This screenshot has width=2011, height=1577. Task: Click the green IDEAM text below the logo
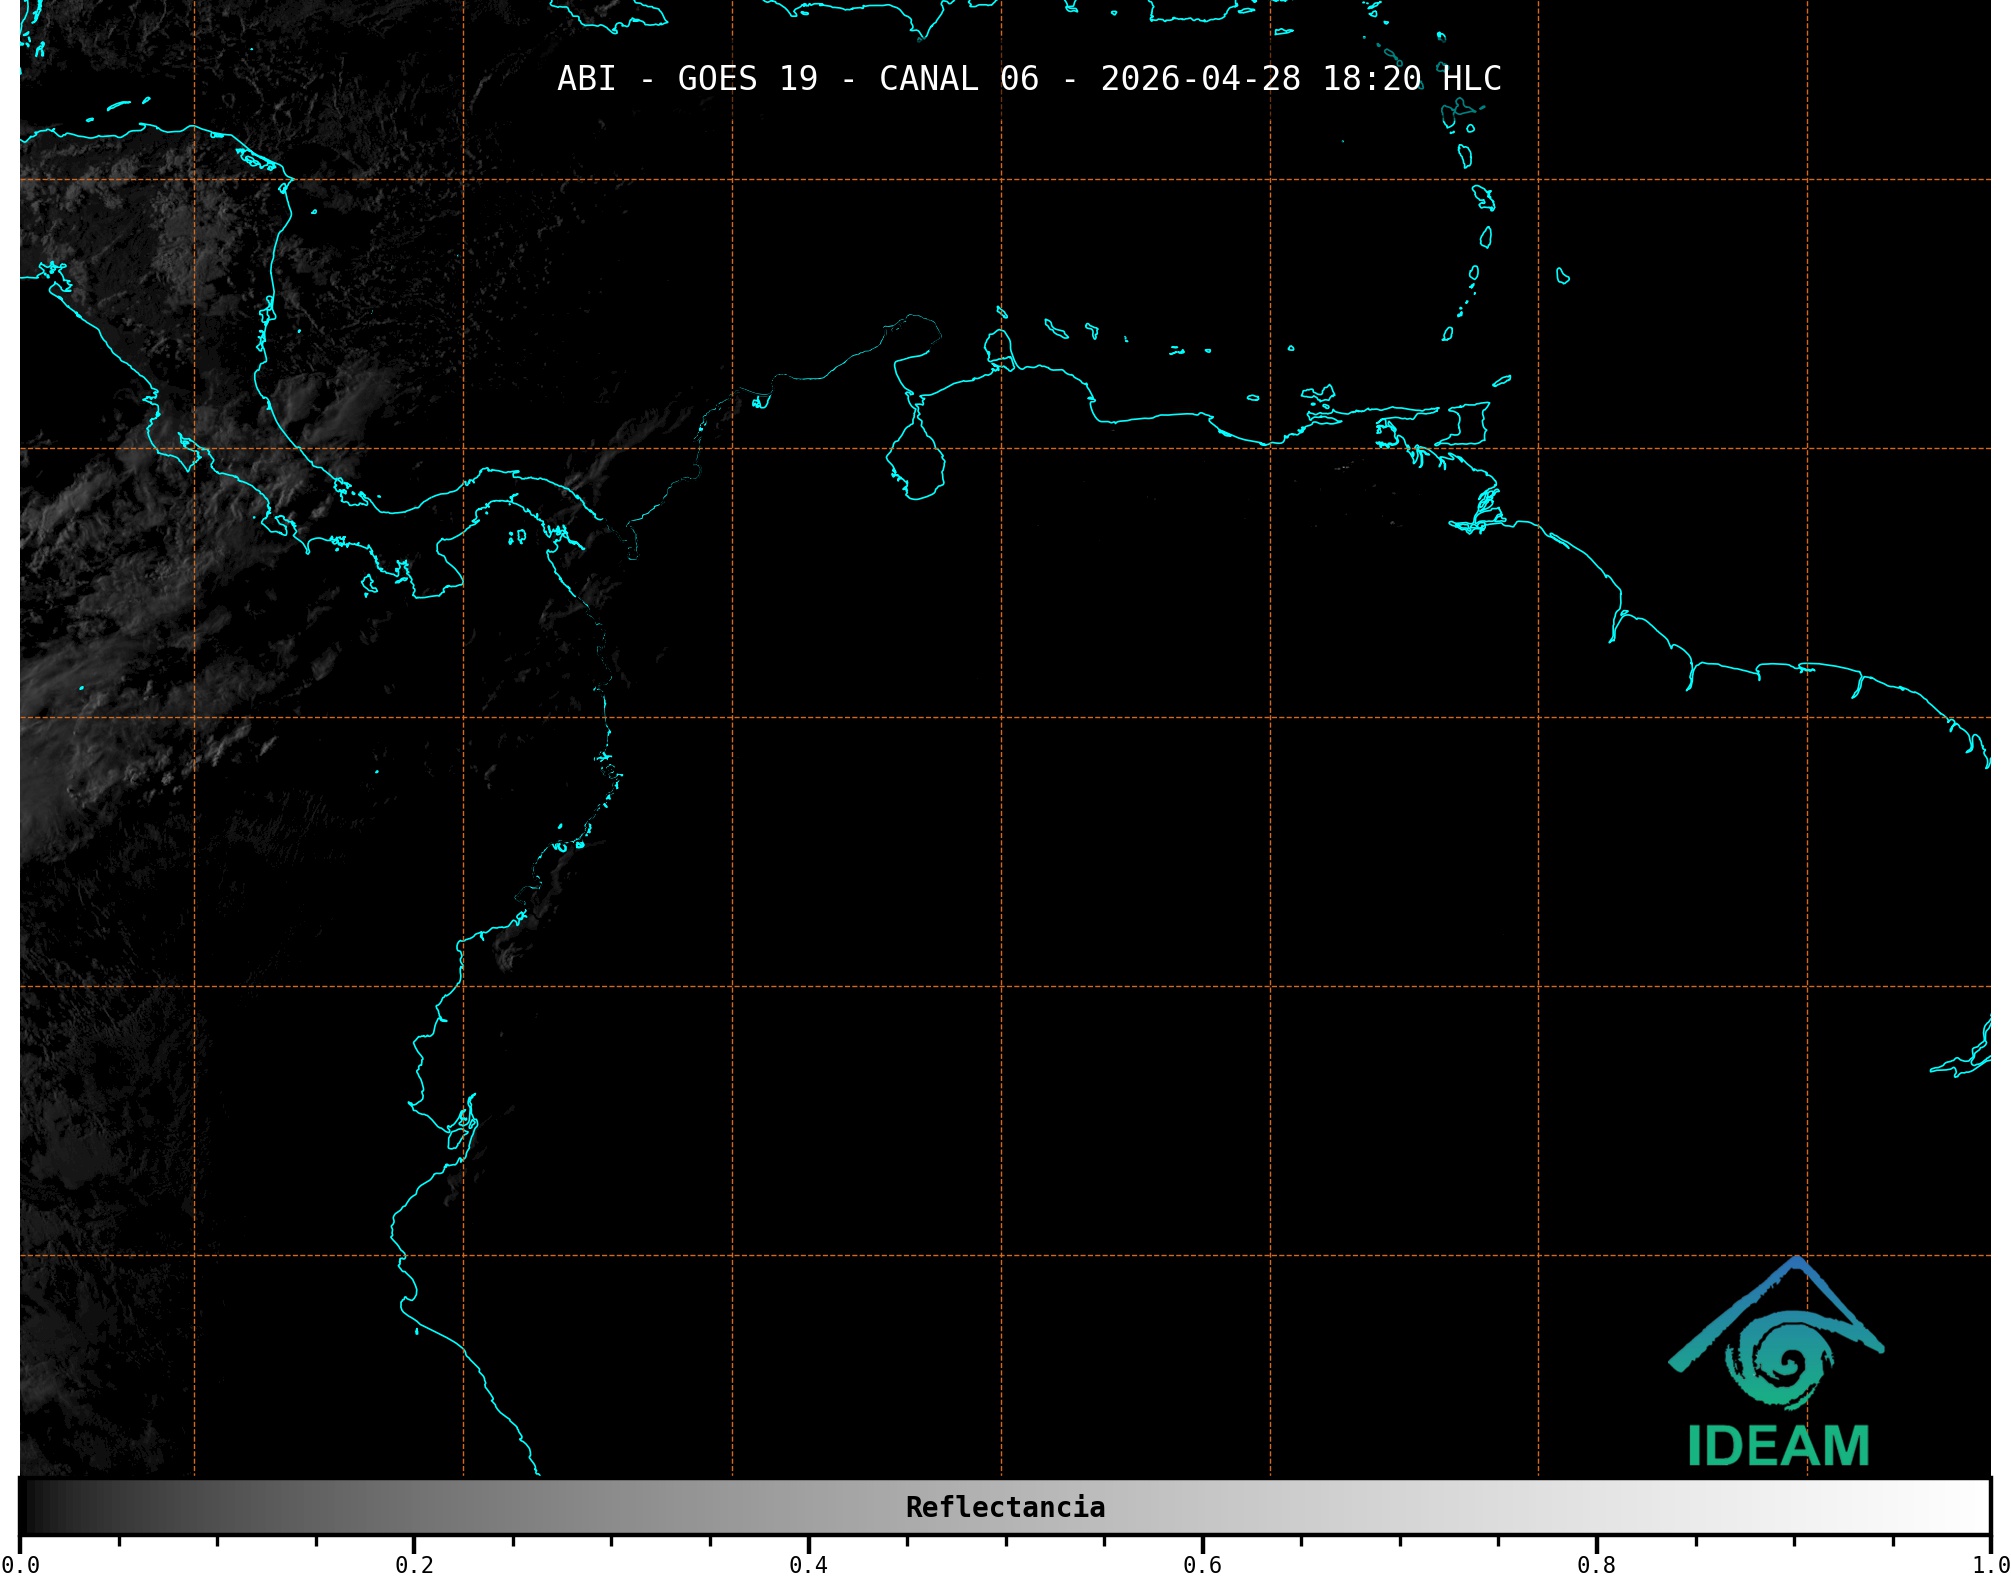1778,1446
